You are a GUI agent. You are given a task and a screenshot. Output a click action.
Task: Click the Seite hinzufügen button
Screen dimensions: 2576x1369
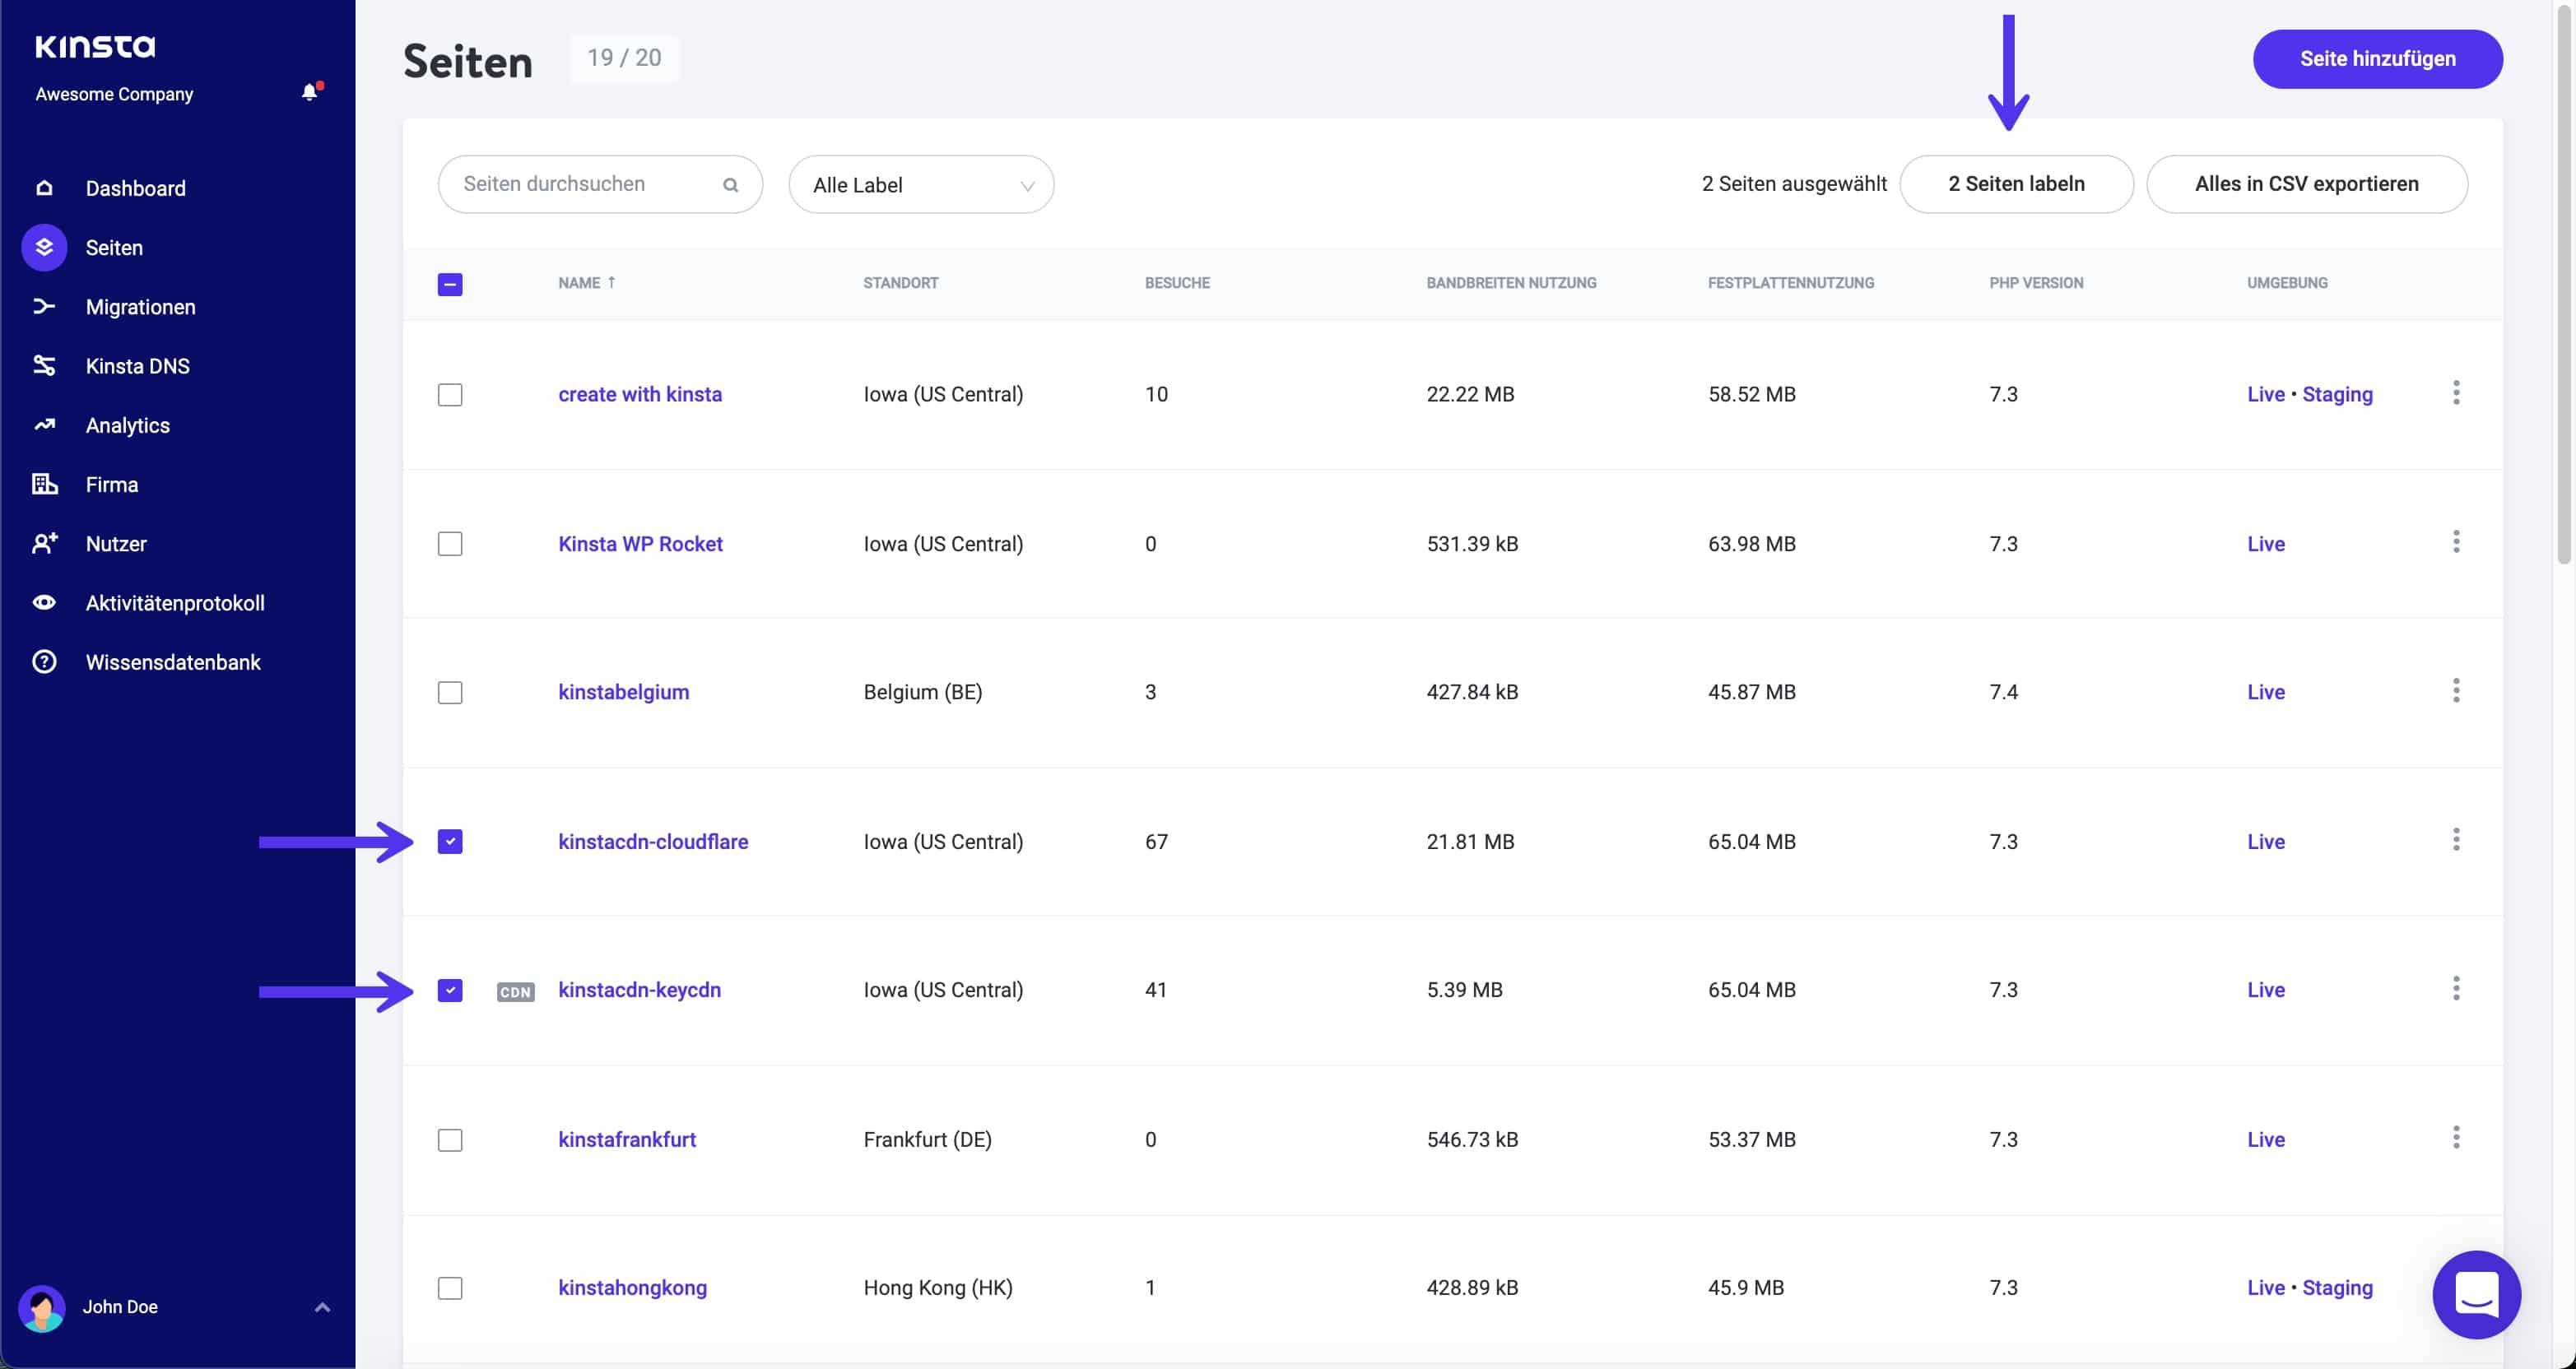coord(2377,59)
